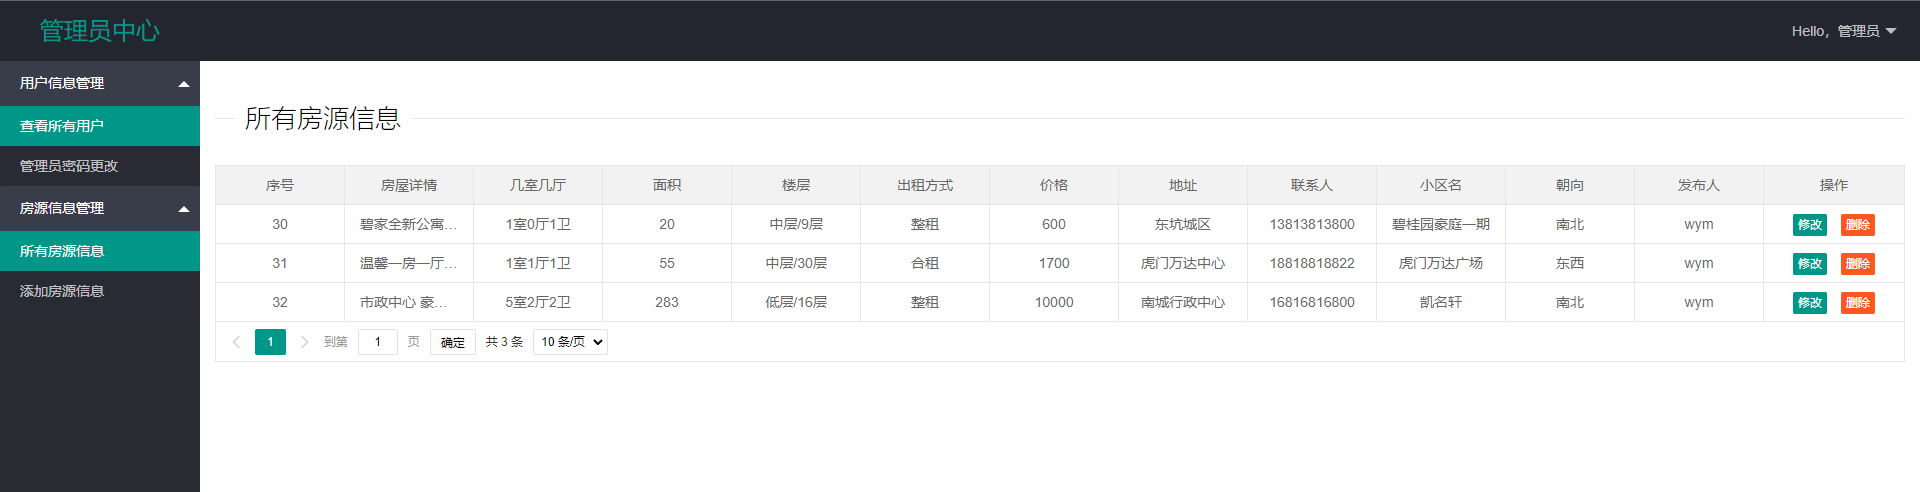1920x492 pixels.
Task: Click the 中层/30层 floor cell
Action: point(796,263)
